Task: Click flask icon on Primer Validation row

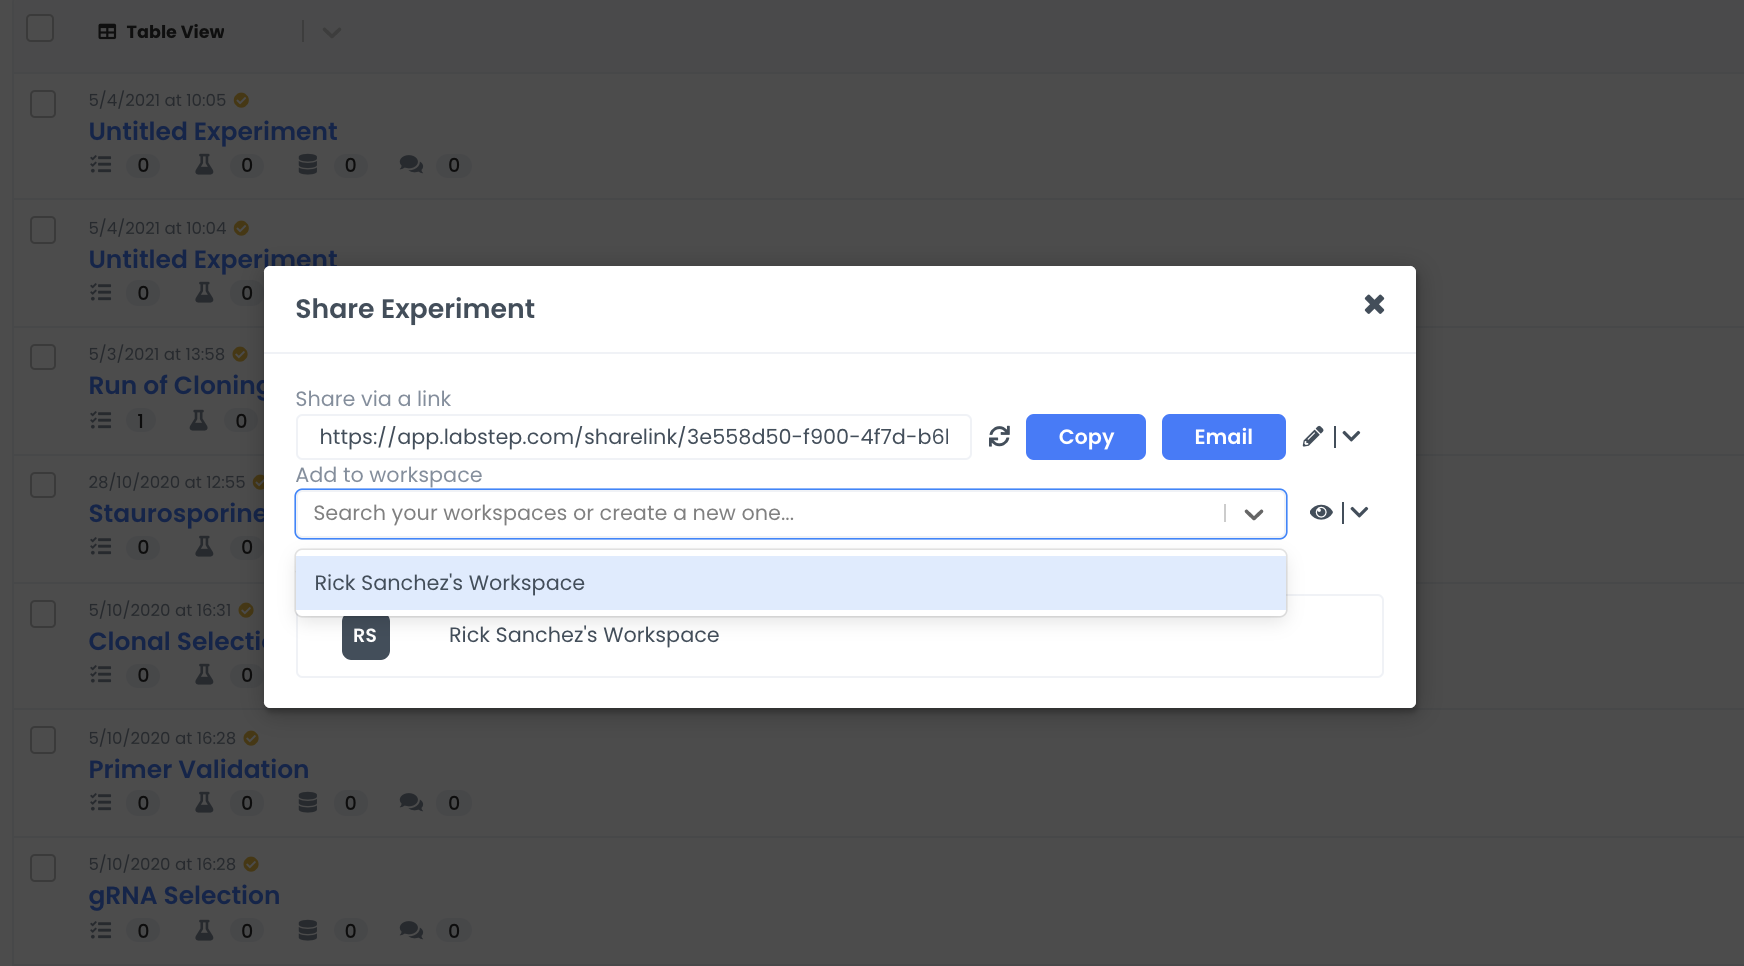Action: point(204,803)
